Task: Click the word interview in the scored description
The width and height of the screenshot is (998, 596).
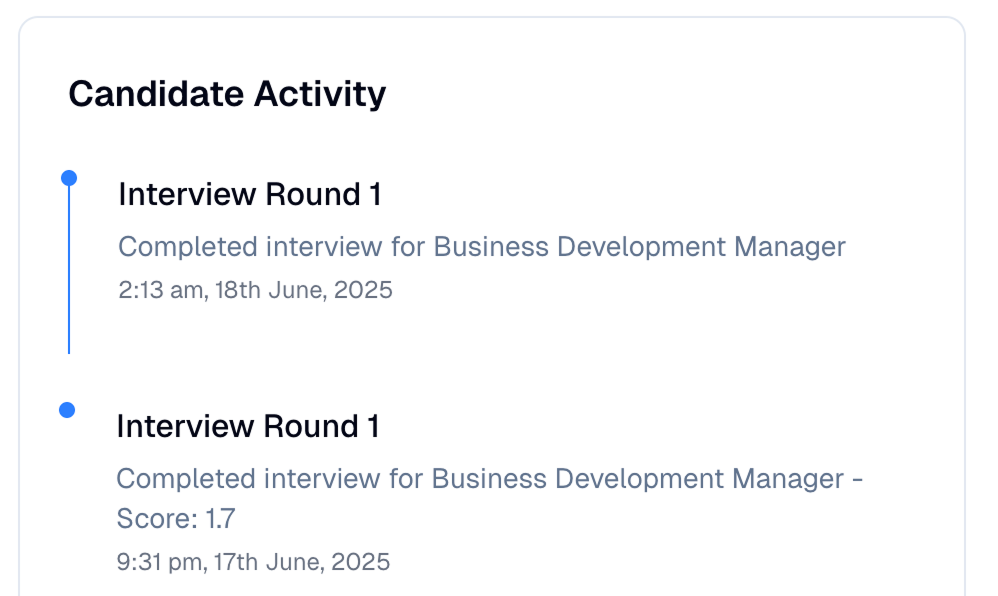Action: (322, 479)
